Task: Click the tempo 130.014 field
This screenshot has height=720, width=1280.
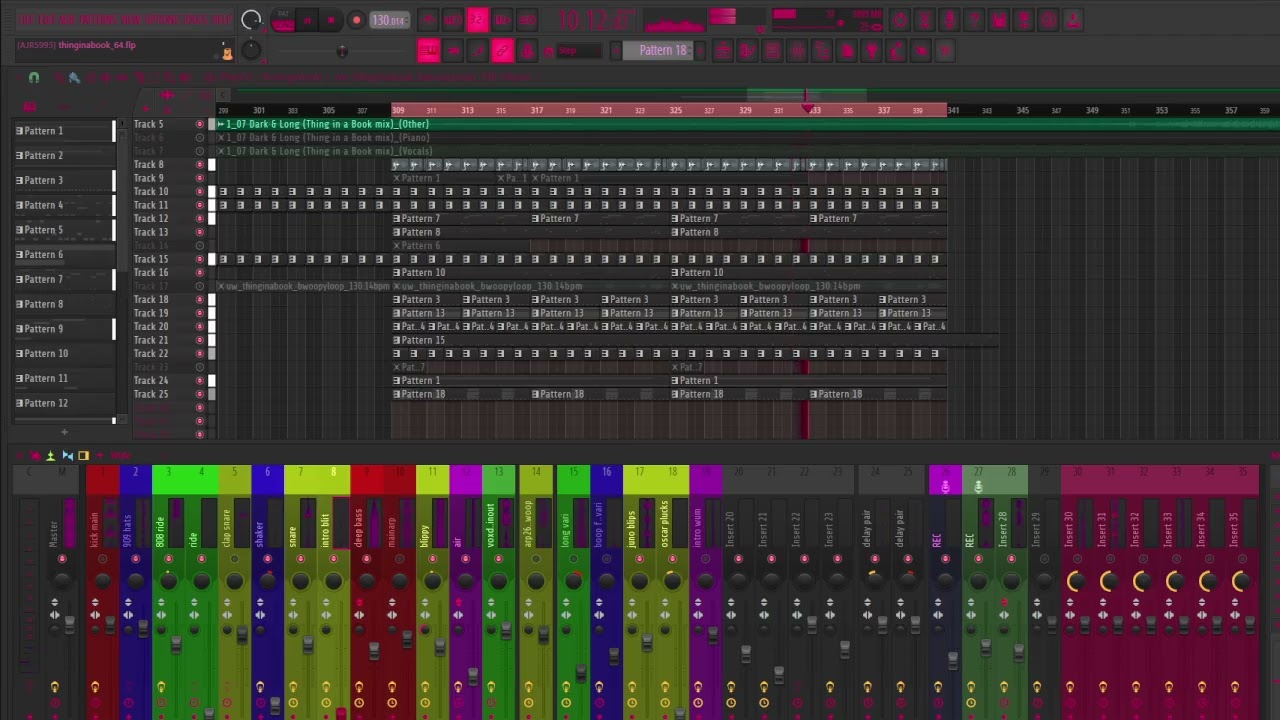Action: click(x=389, y=20)
